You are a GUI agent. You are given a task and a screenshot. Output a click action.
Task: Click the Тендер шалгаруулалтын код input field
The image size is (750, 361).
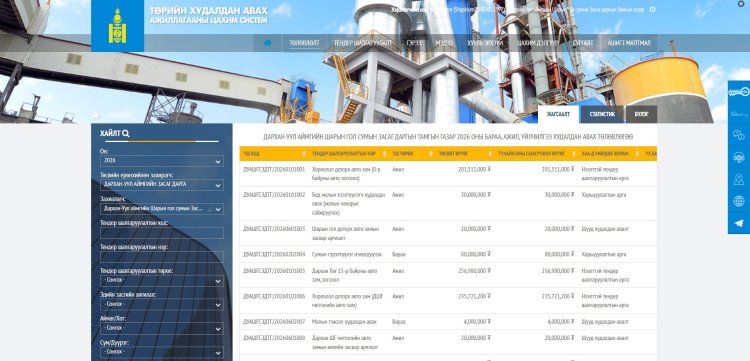pyautogui.click(x=162, y=233)
